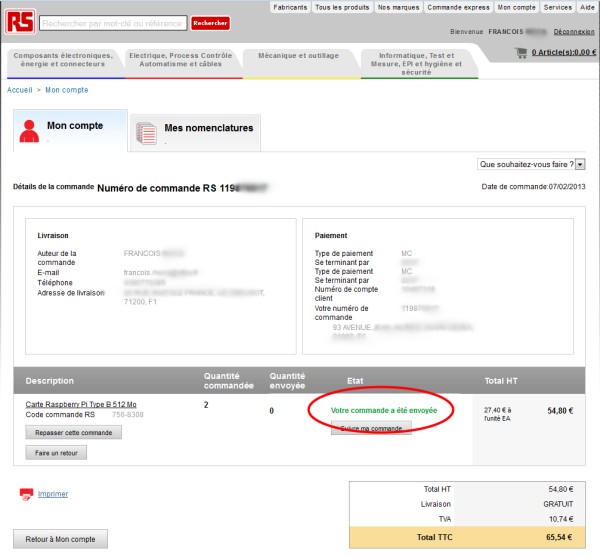Open the Nos marques menu
This screenshot has height=558, width=600.
[x=398, y=7]
